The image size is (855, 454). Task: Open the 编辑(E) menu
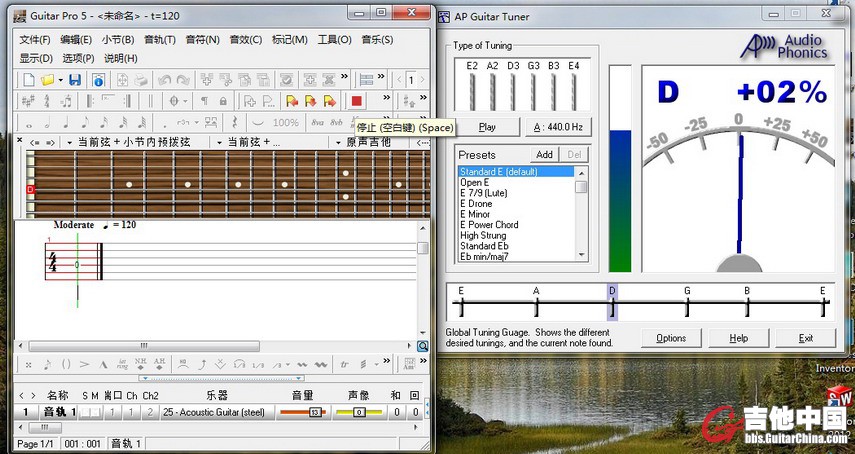(76, 40)
